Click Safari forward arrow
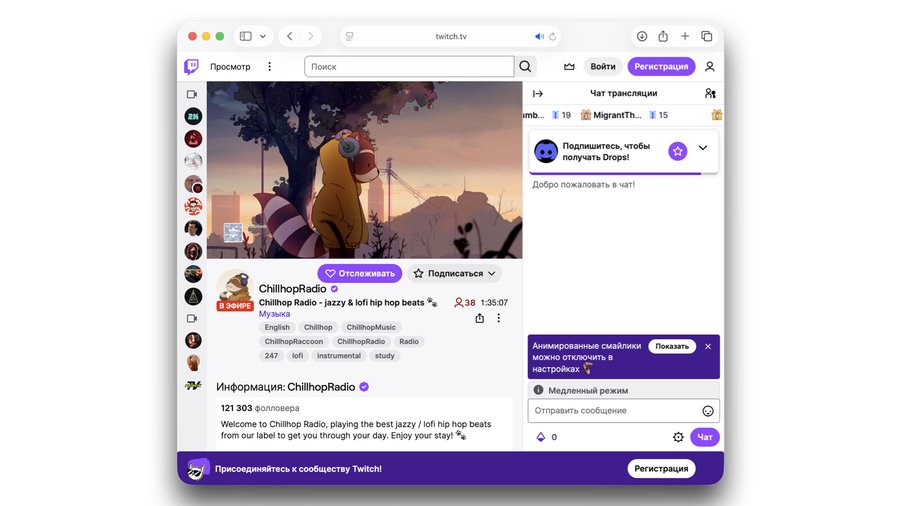900x506 pixels. pyautogui.click(x=311, y=36)
